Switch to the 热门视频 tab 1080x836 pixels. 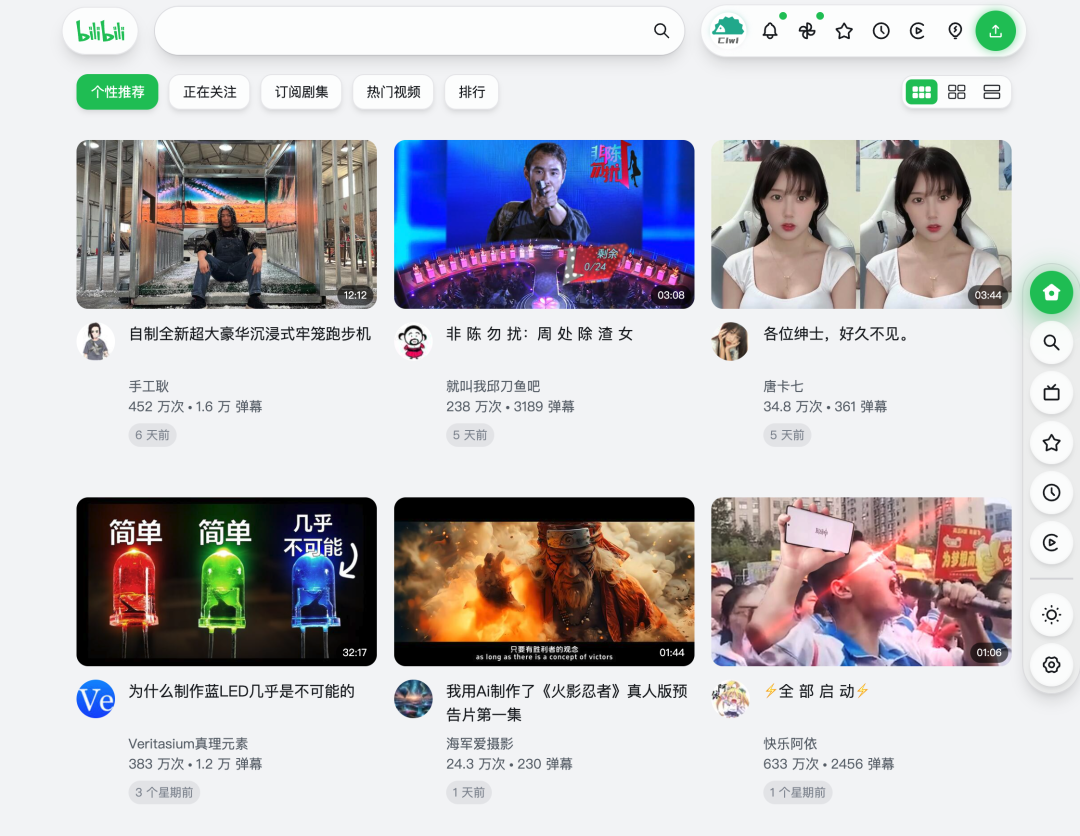tap(393, 92)
